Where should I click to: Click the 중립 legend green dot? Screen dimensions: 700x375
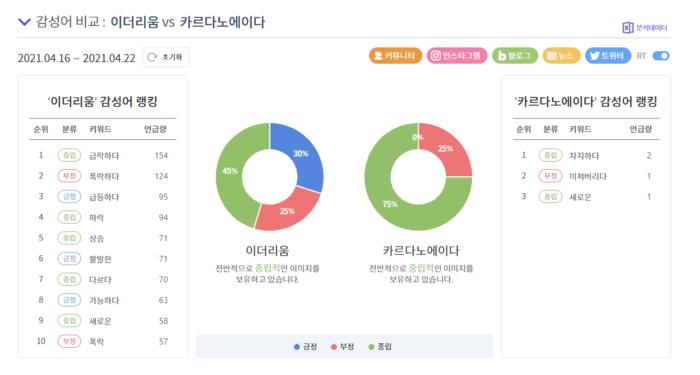pyautogui.click(x=371, y=347)
